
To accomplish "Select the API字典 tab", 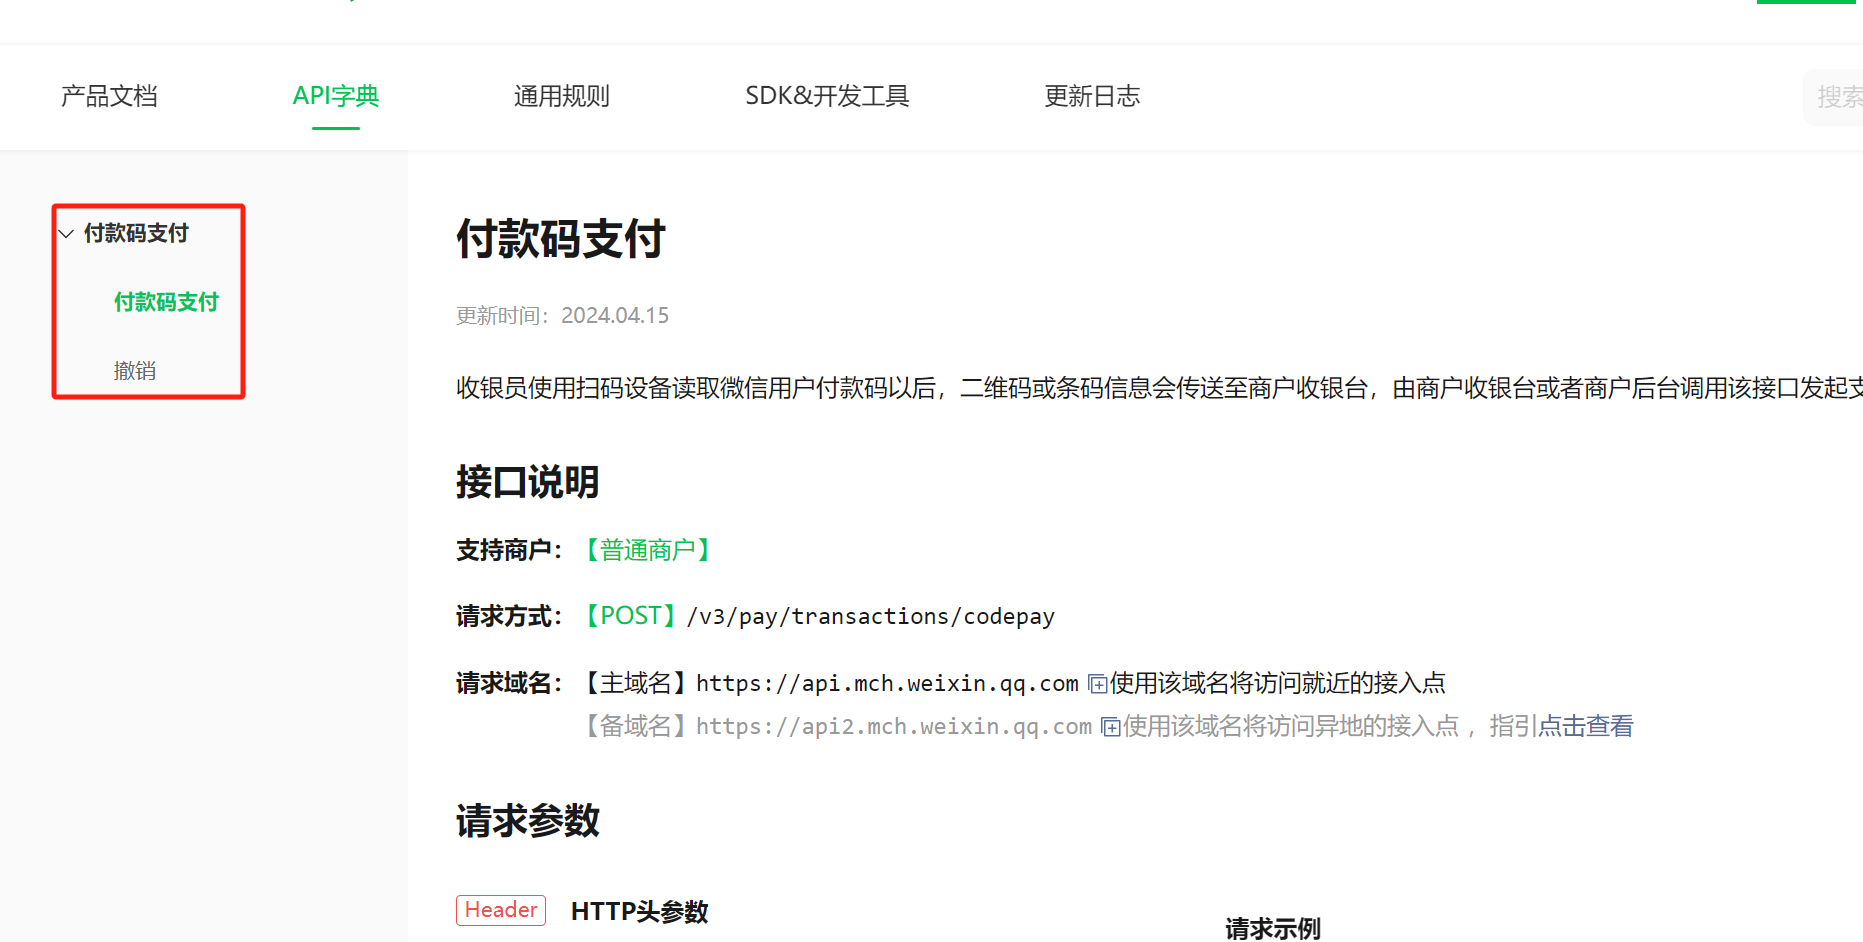I will (x=336, y=96).
